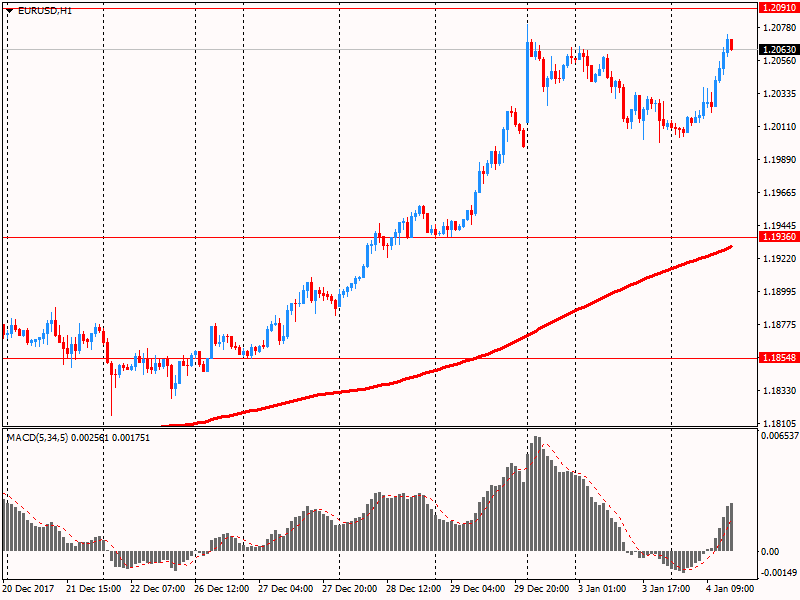
Task: Select the 29 Dec 20:00 time label
Action: click(x=541, y=589)
